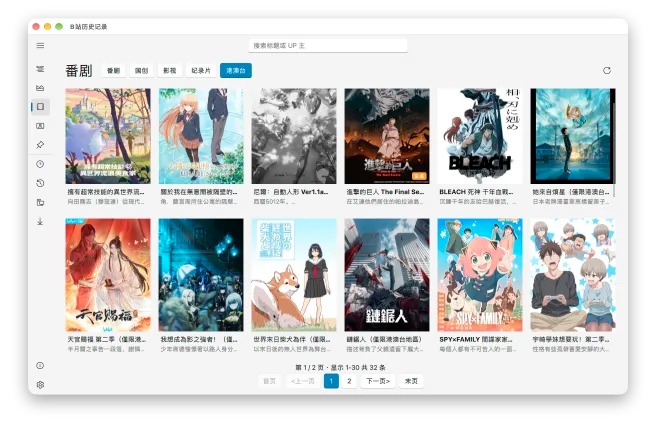Select the 港澳台 filter tab

coord(236,71)
